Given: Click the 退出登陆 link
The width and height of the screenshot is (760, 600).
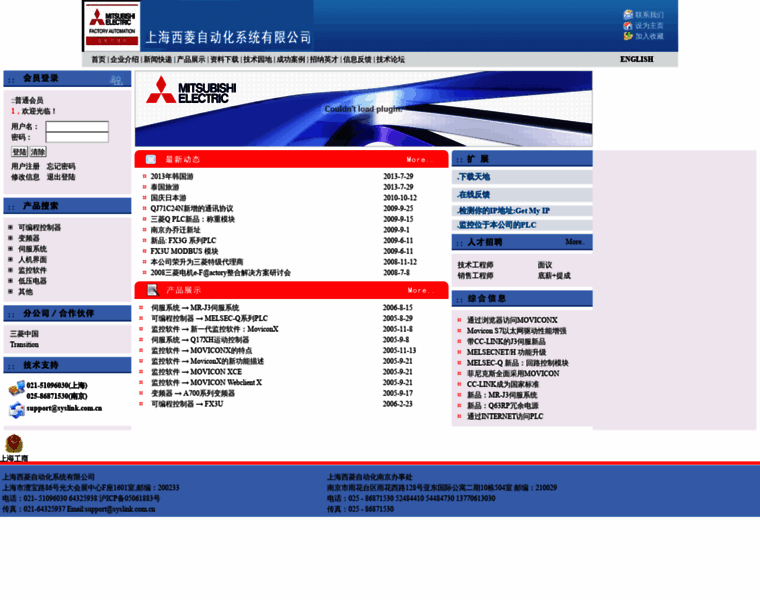Looking at the screenshot, I should click(61, 177).
